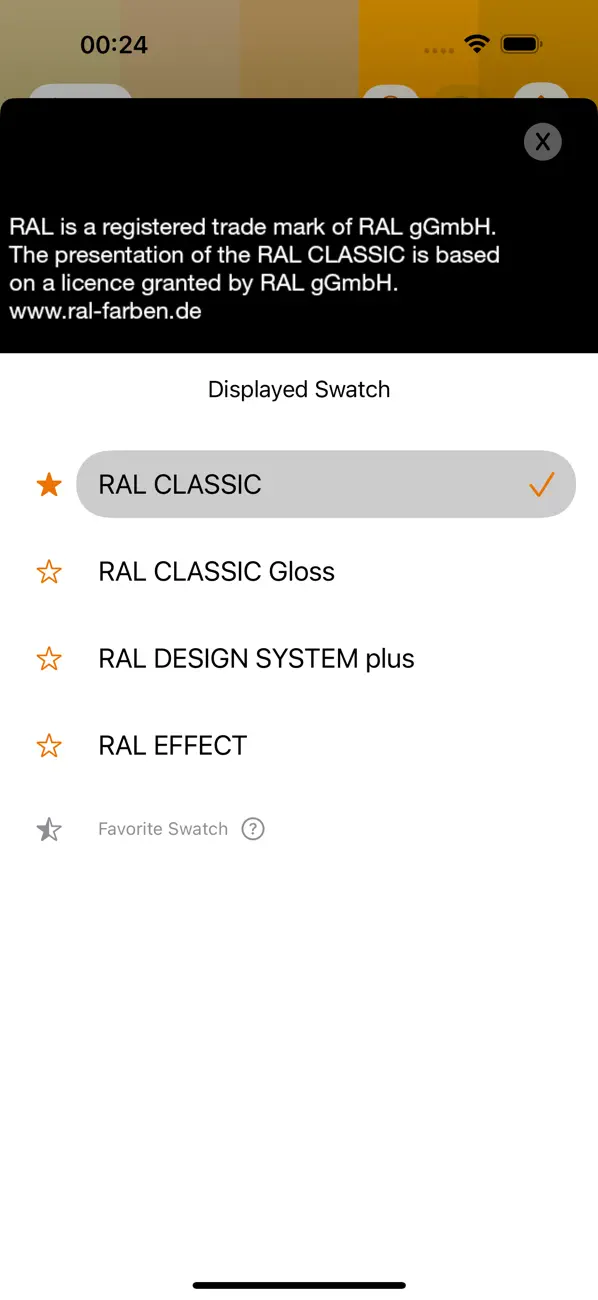This screenshot has height=1300, width=598.
Task: Tap the battery icon in the status bar
Action: [x=521, y=44]
